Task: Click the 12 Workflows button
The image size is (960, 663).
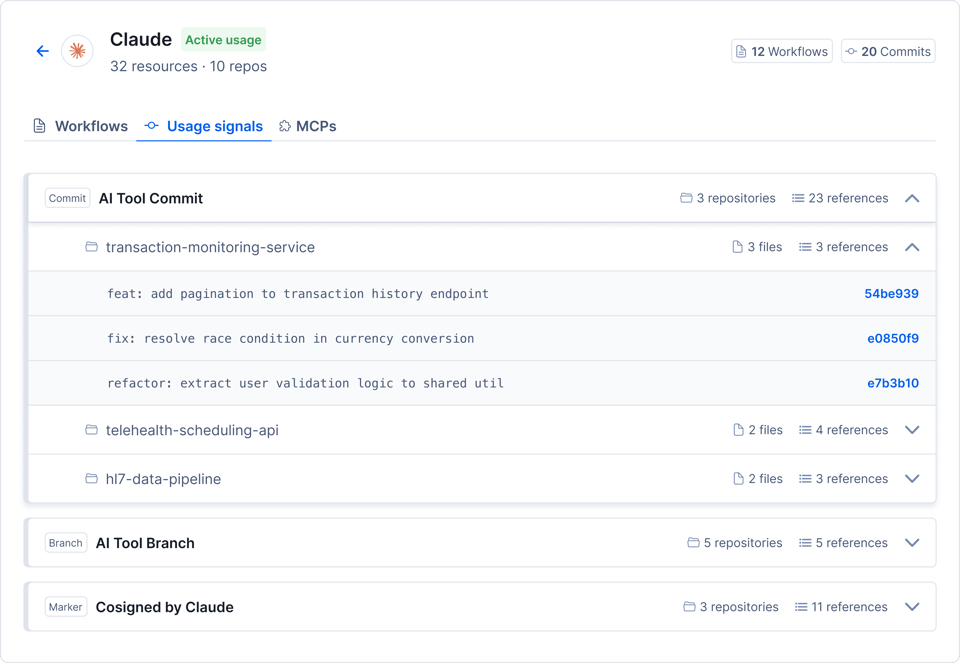Action: point(781,51)
